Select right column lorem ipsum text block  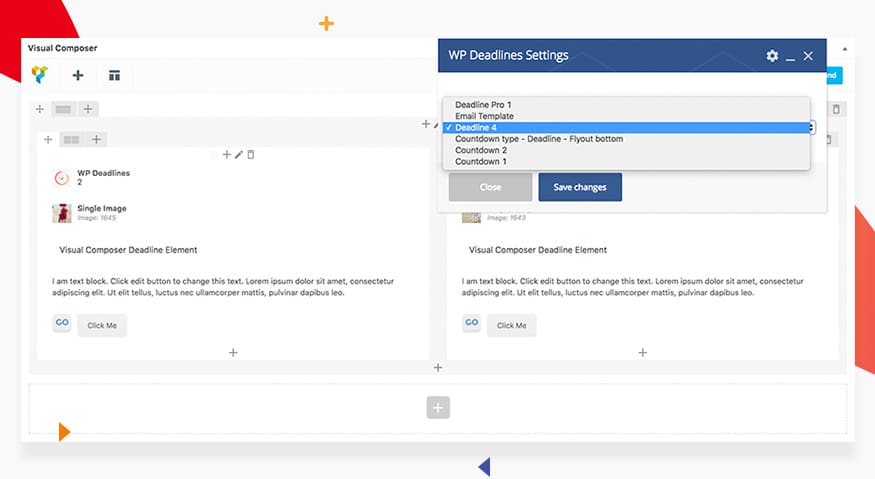pos(633,287)
